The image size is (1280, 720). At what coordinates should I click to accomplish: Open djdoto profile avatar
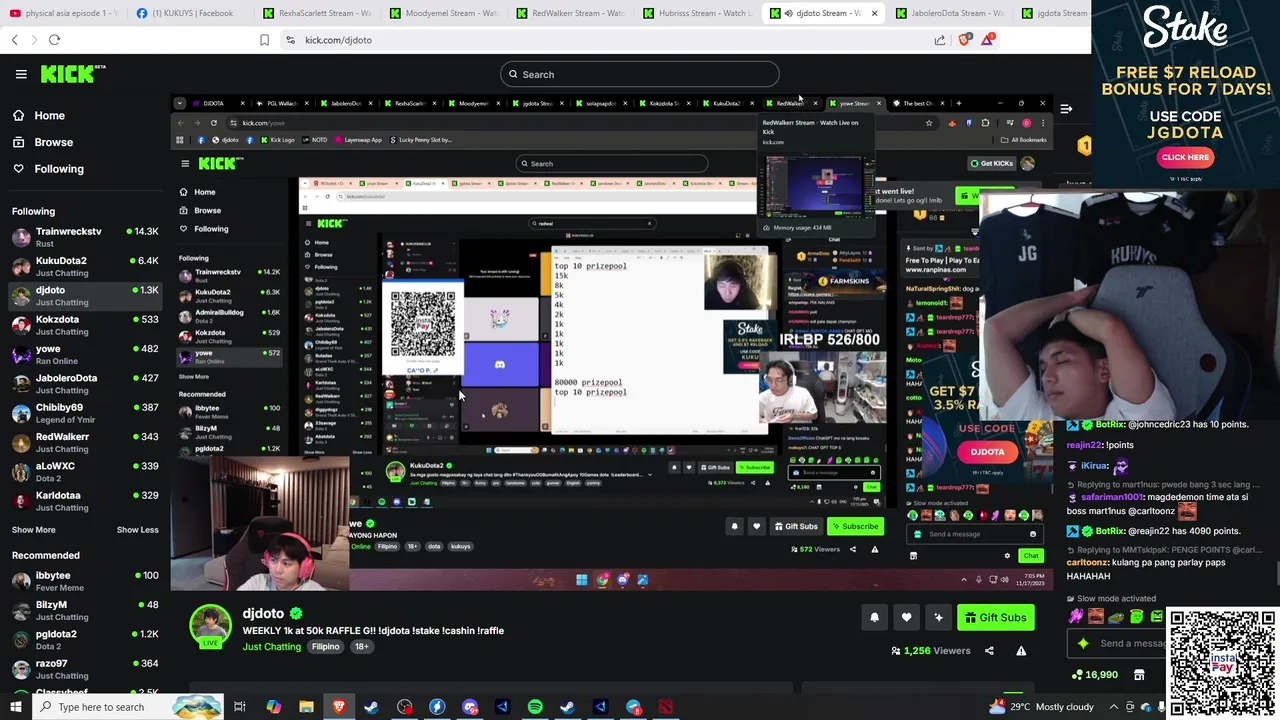pyautogui.click(x=211, y=626)
